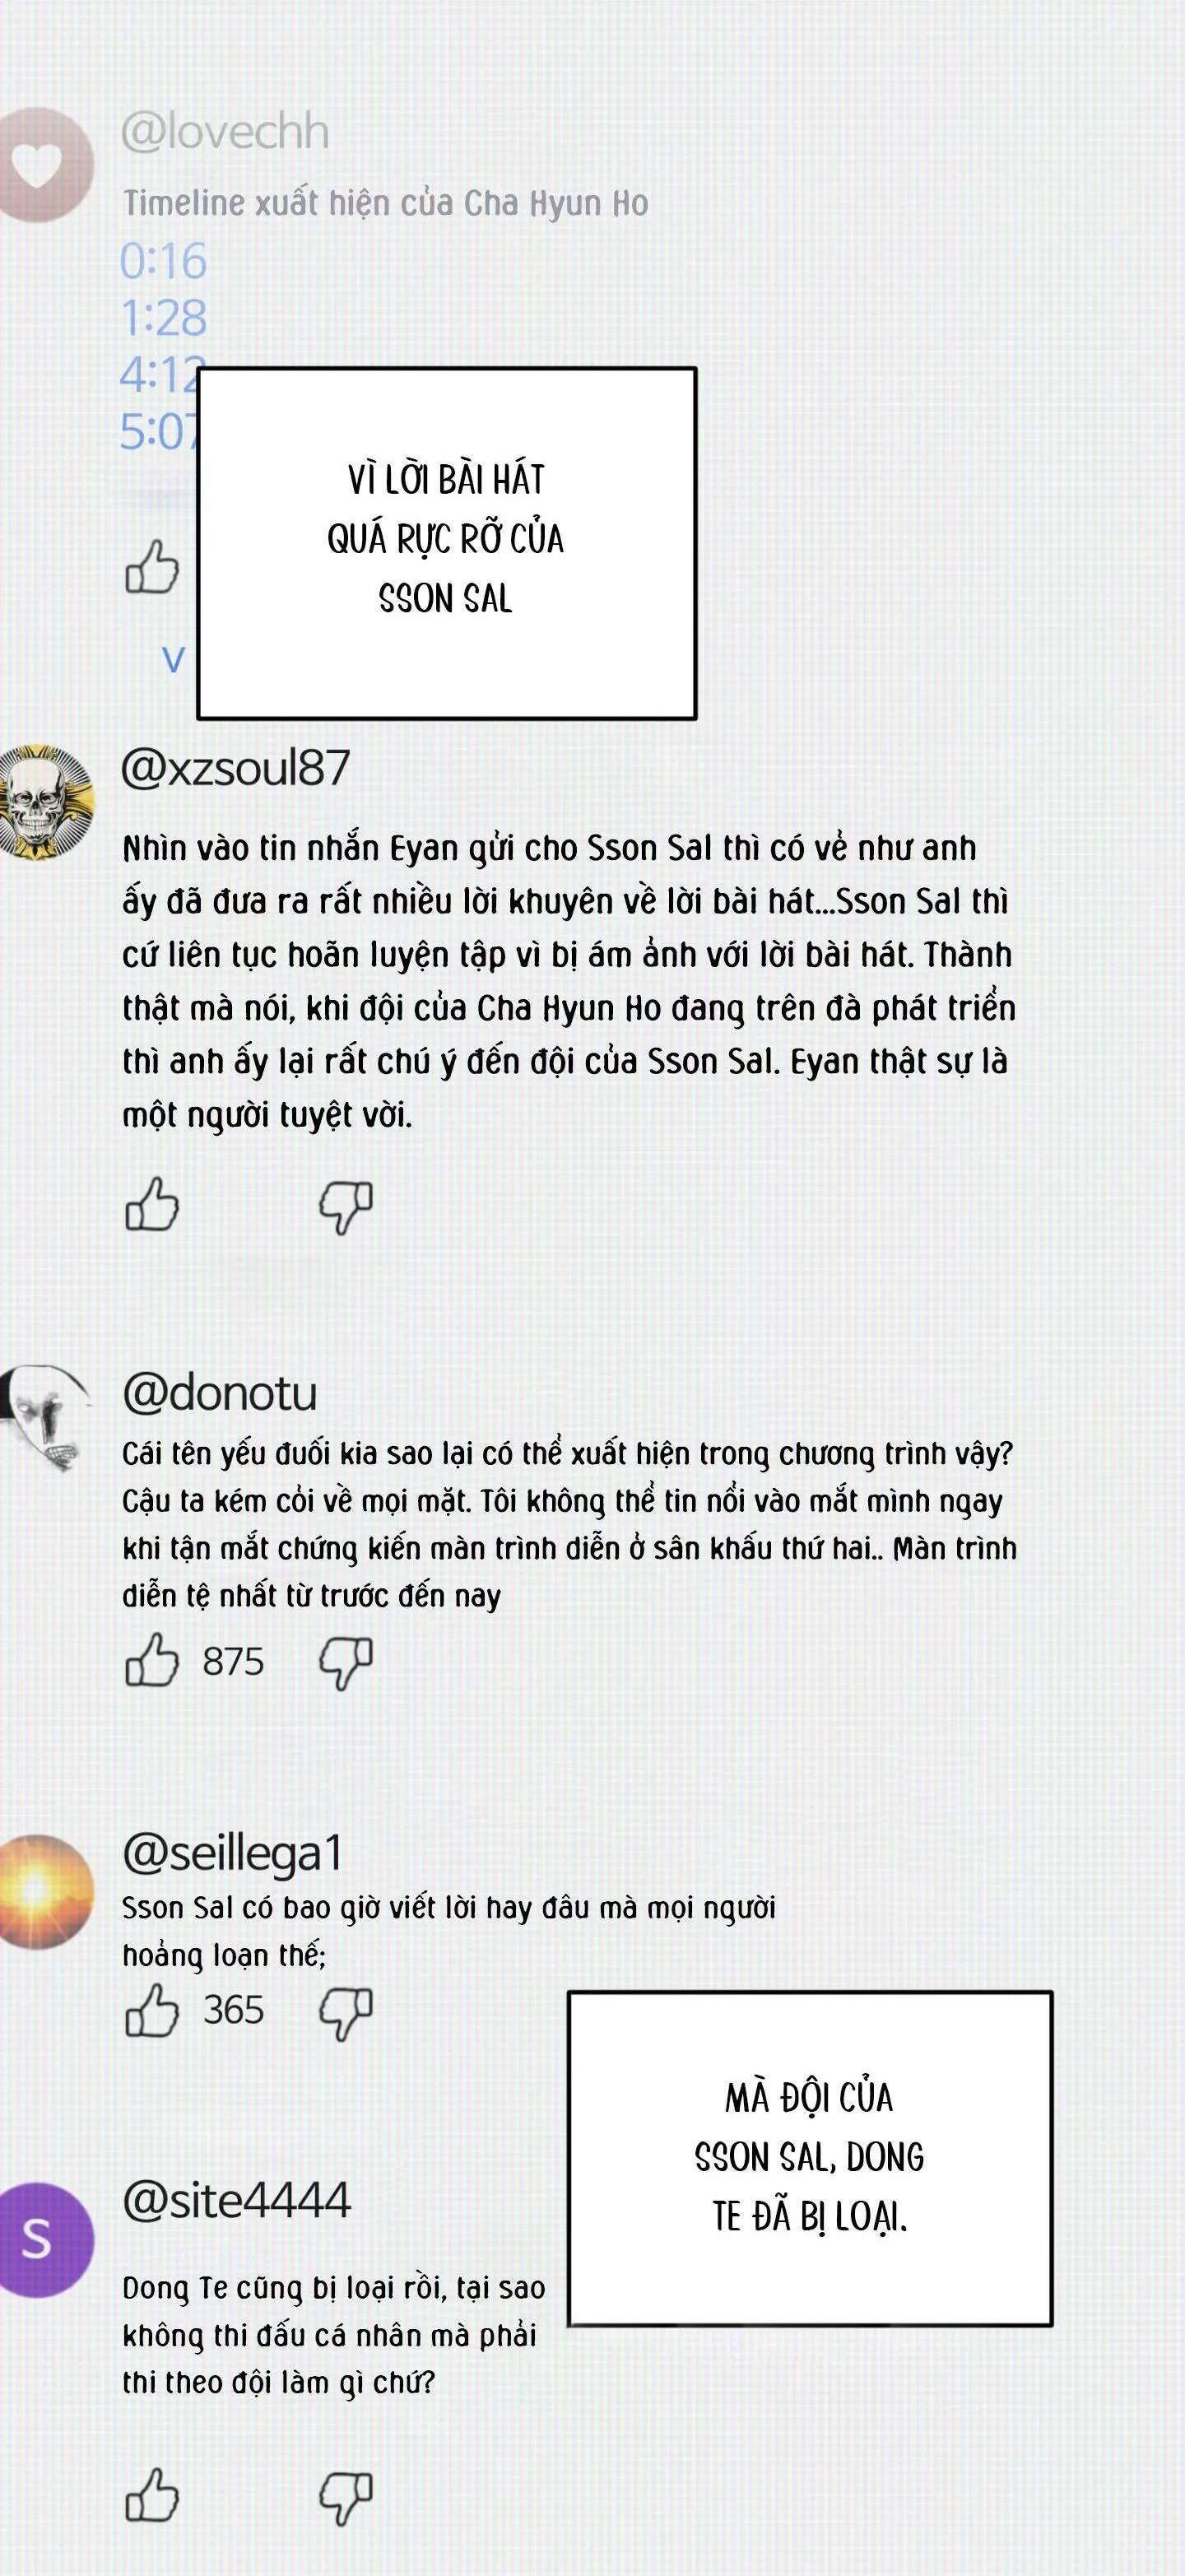Image resolution: width=1185 pixels, height=2576 pixels.
Task: Expand replies under @lovechh comment
Action: click(174, 659)
